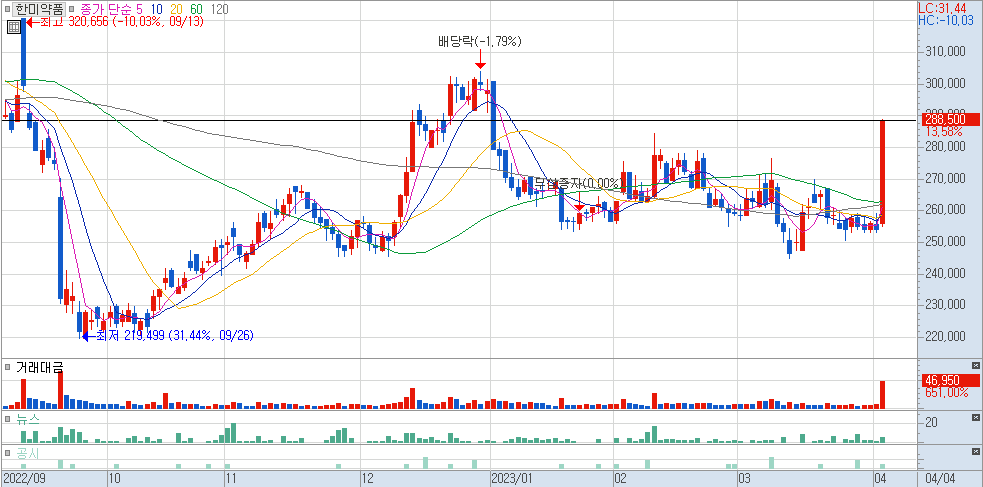This screenshot has width=983, height=487.
Task: Select the 10-day moving average label
Action: (157, 9)
